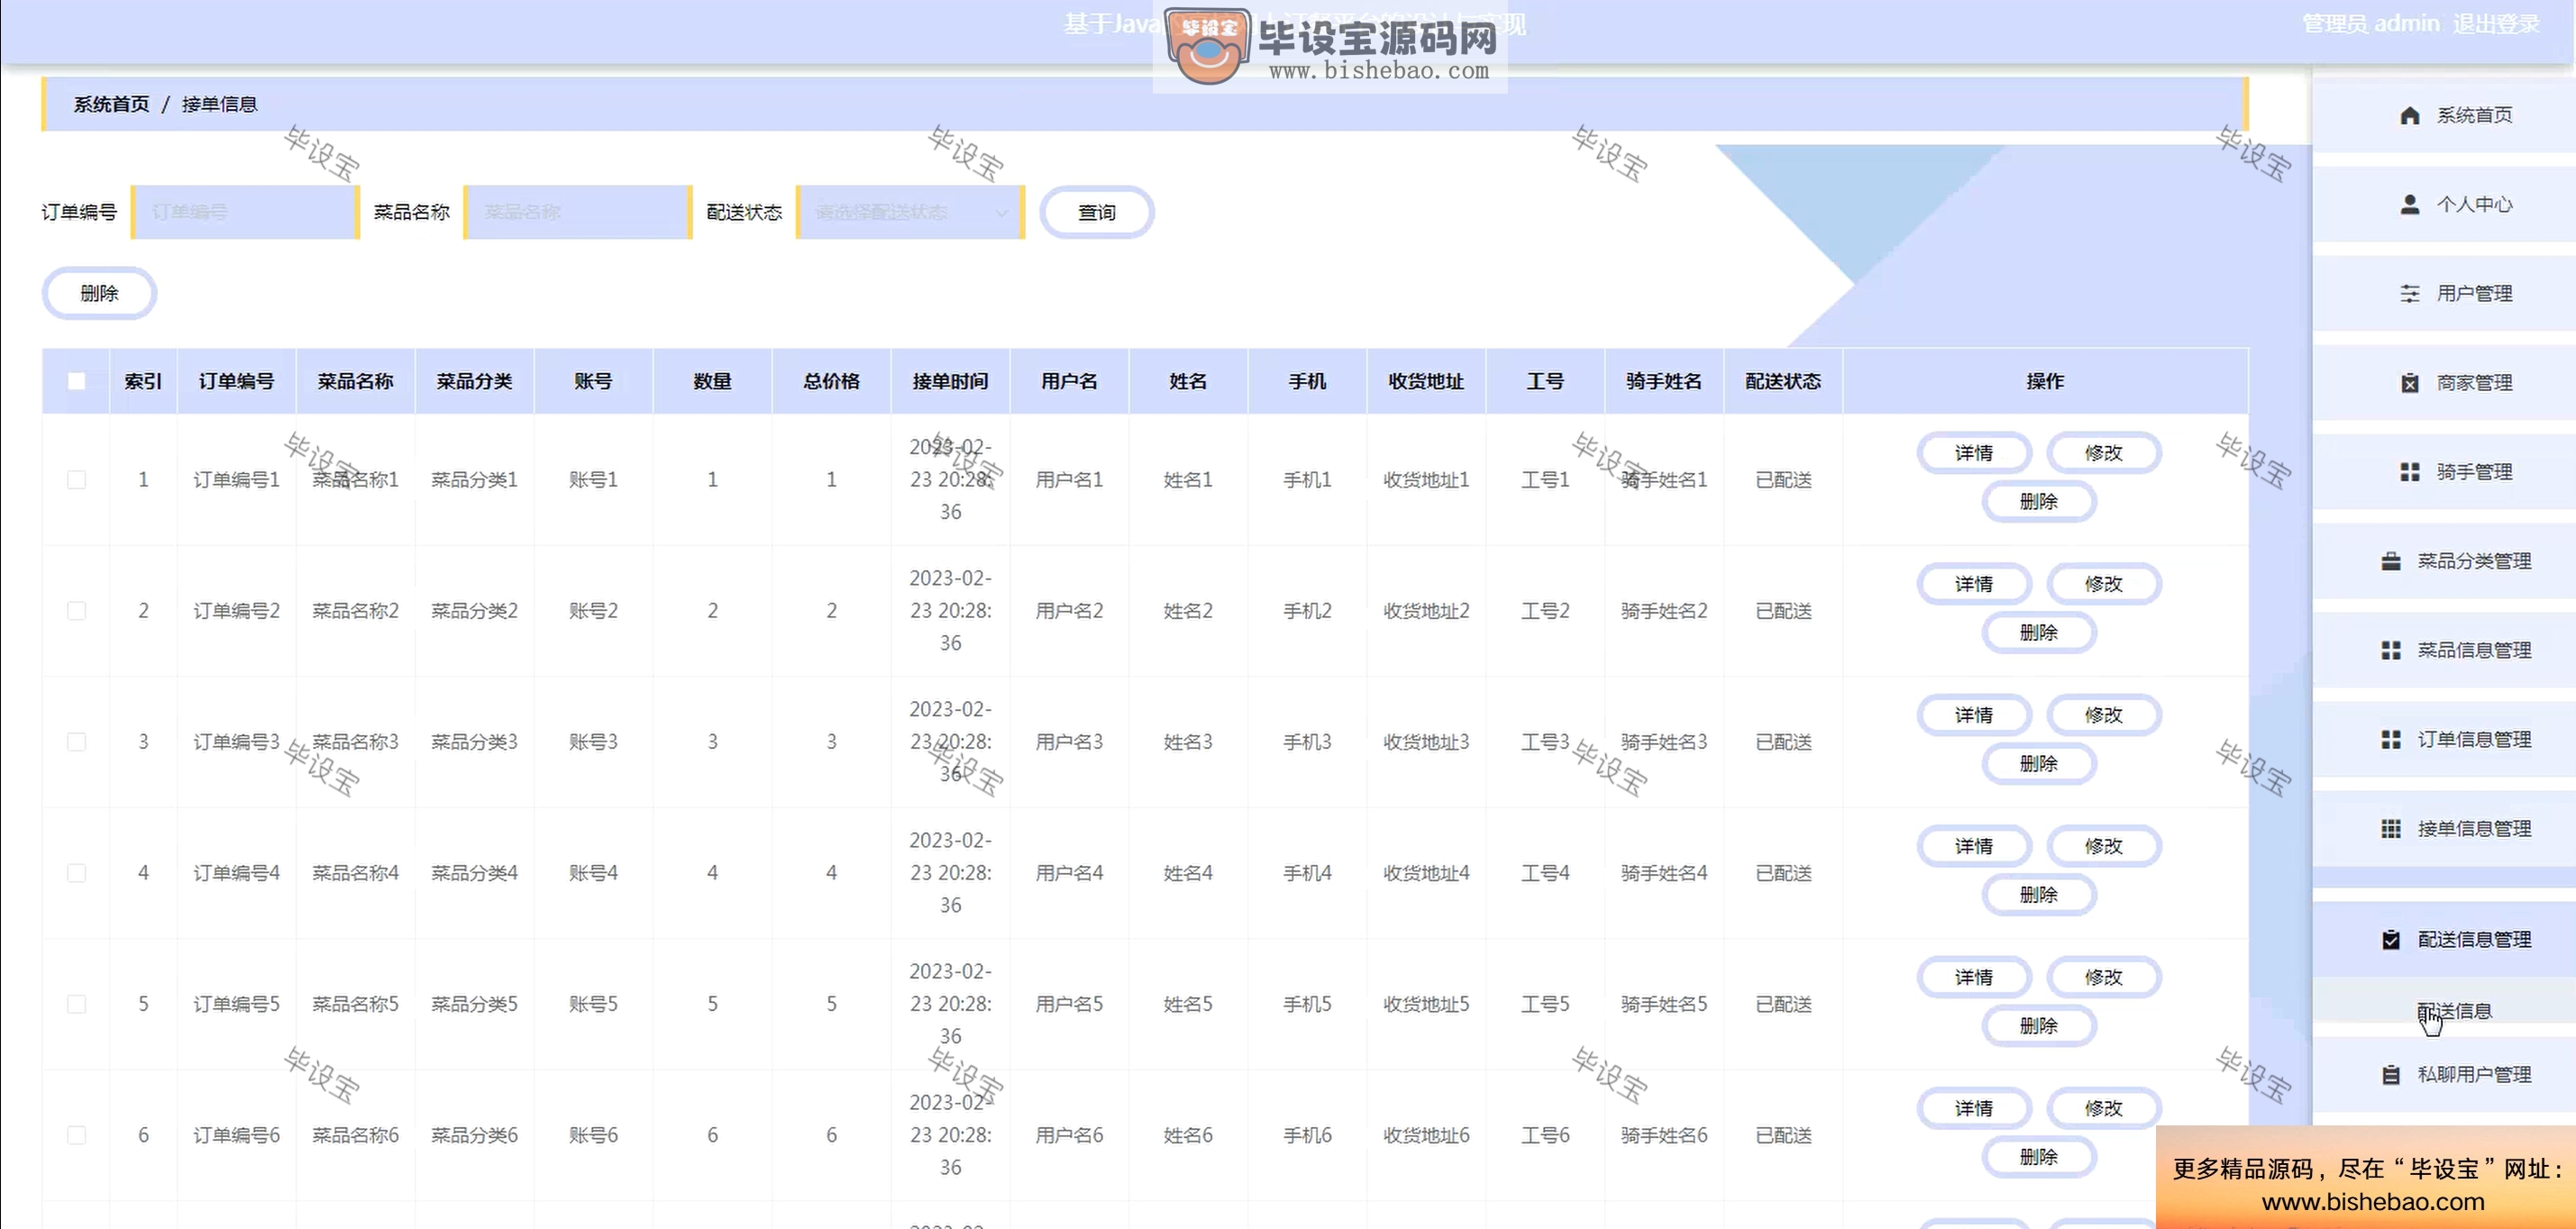Click 详情 for row 订单编号3
The width and height of the screenshot is (2576, 1229).
click(1974, 715)
